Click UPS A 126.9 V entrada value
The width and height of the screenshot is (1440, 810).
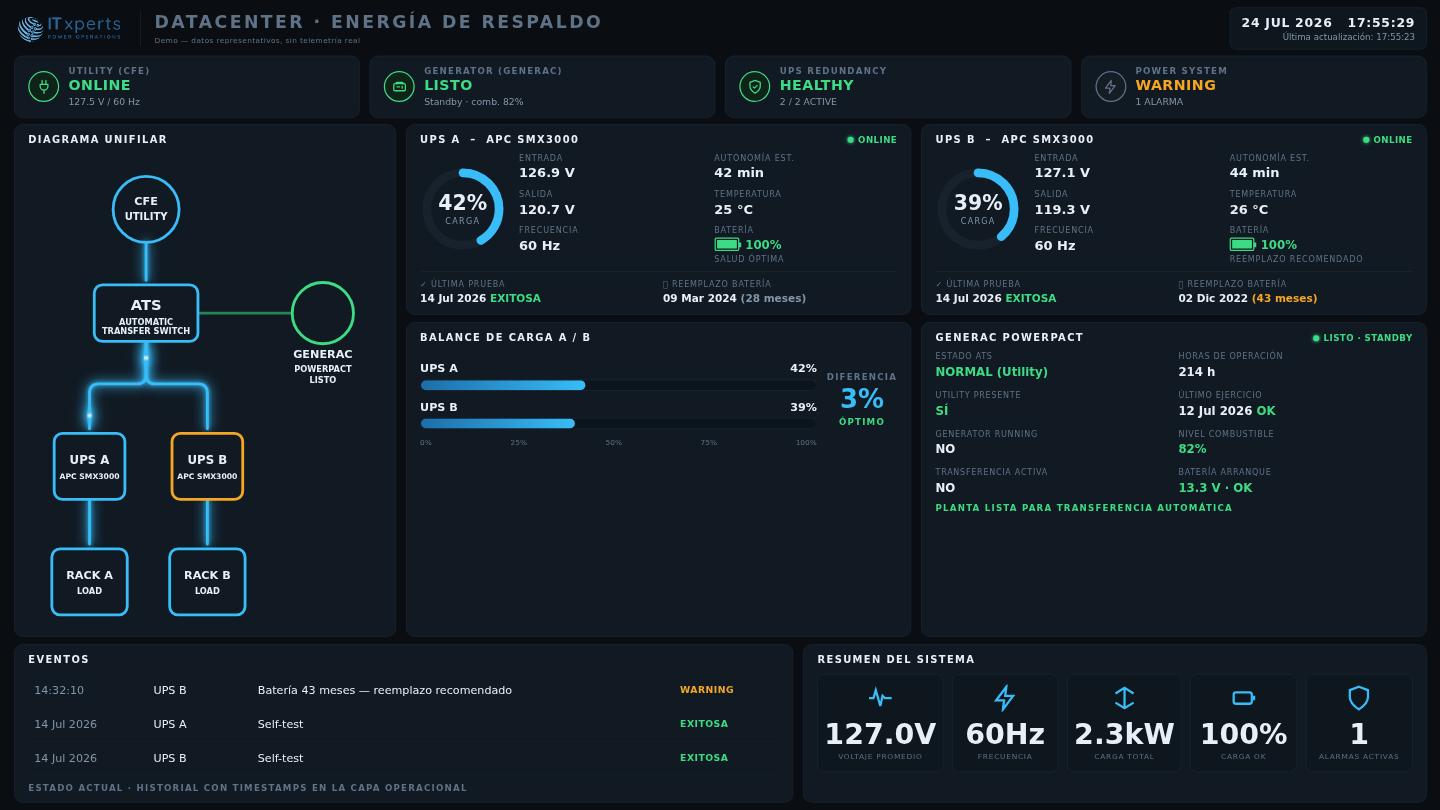coord(547,173)
